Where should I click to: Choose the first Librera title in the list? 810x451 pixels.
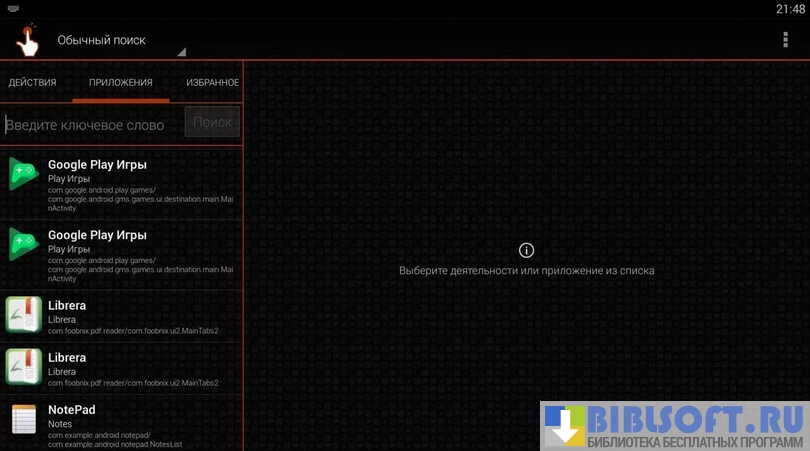pos(67,305)
